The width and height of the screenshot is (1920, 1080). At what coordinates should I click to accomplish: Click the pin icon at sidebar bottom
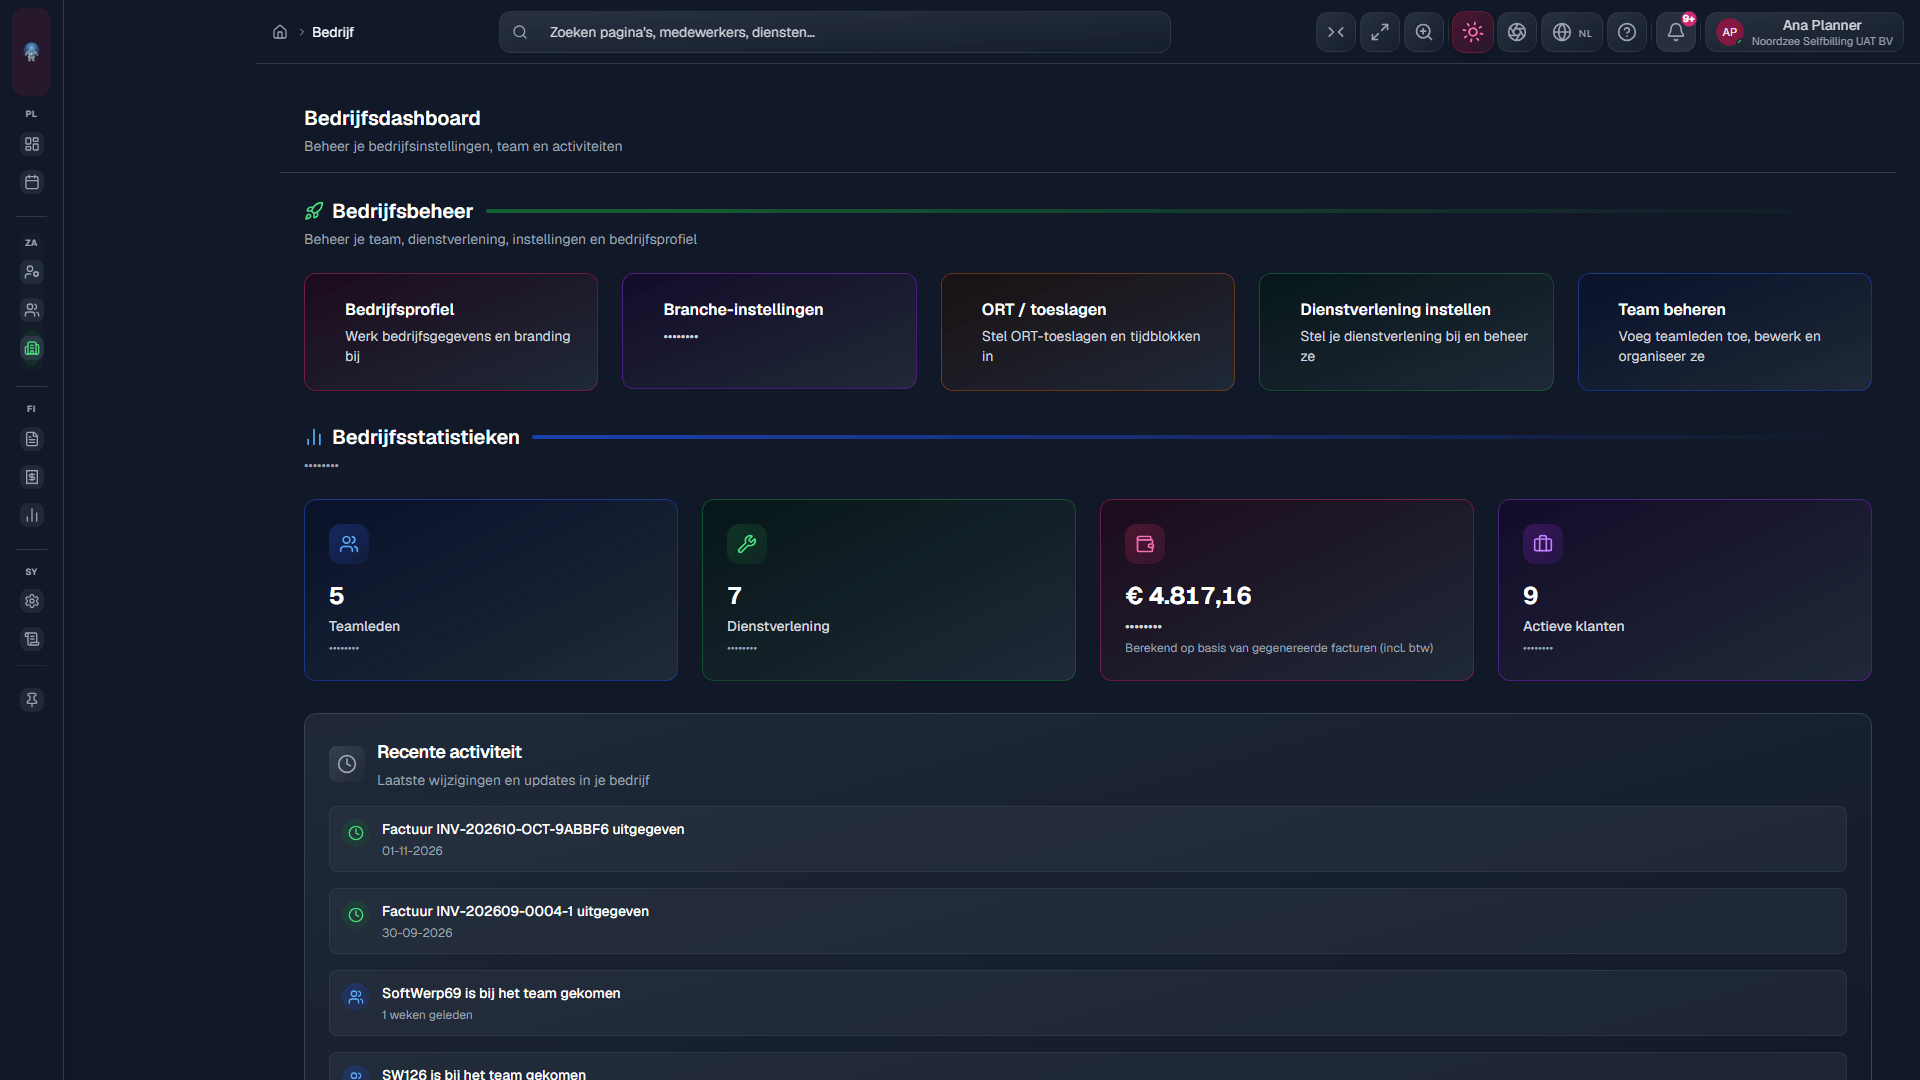(x=32, y=700)
